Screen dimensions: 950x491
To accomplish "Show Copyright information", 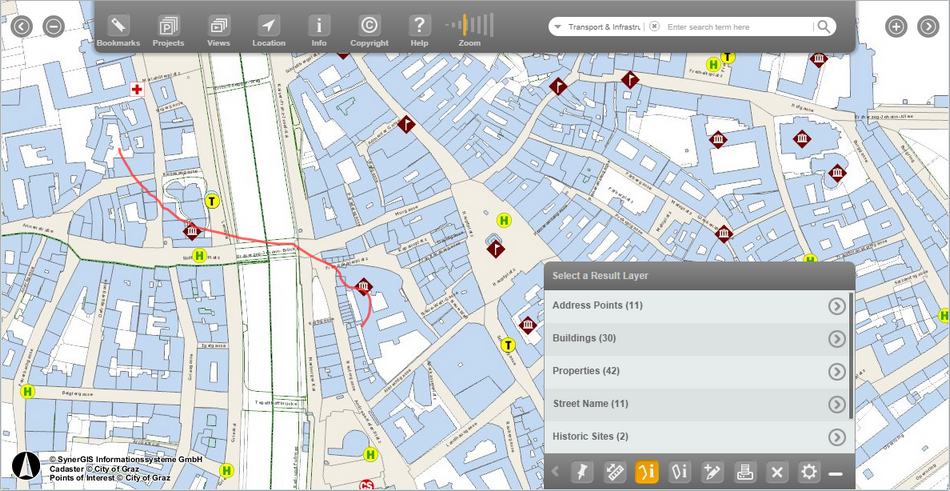I will click(x=369, y=31).
